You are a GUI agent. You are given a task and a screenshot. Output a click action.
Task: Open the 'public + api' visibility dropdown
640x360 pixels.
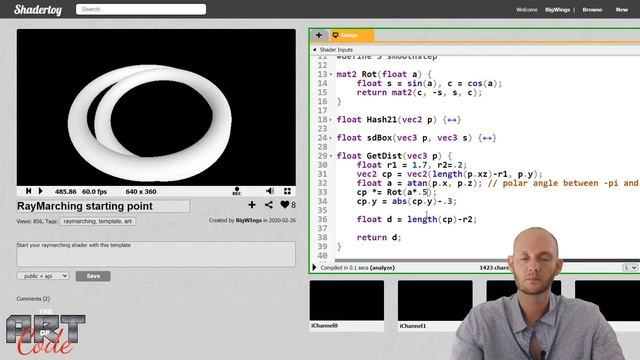tap(43, 276)
